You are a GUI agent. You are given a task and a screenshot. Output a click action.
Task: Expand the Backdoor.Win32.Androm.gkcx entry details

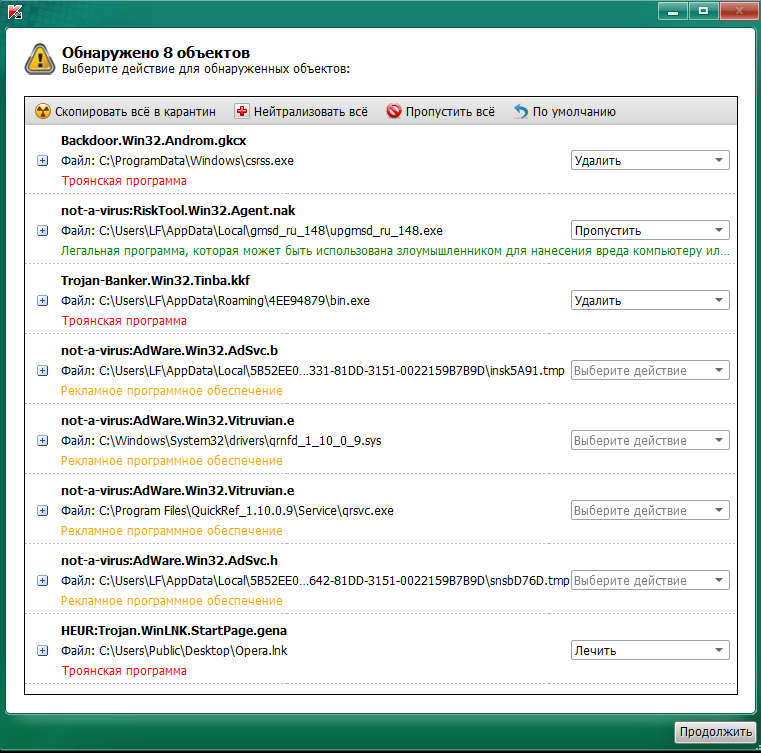[x=43, y=161]
